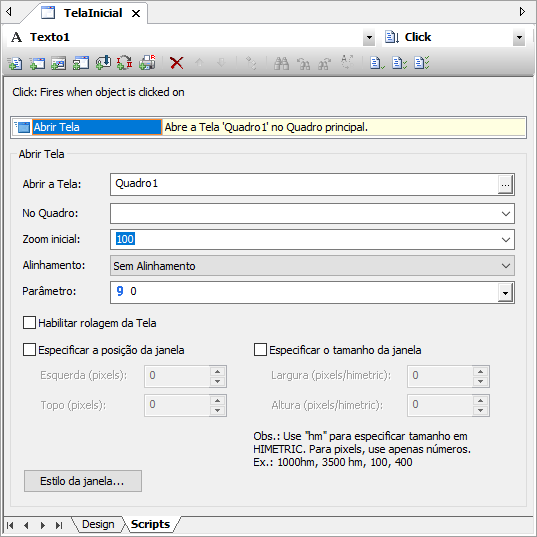Click the Abrir a Tela text field
The width and height of the screenshot is (537, 537).
point(304,185)
